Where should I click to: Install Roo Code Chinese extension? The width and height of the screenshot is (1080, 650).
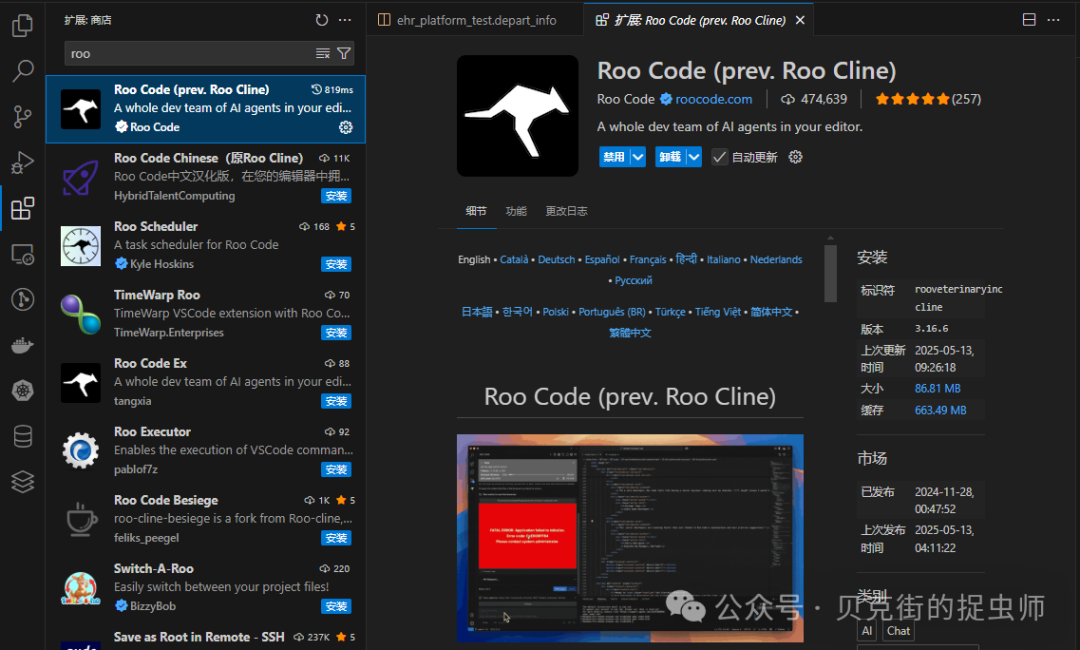[x=336, y=196]
